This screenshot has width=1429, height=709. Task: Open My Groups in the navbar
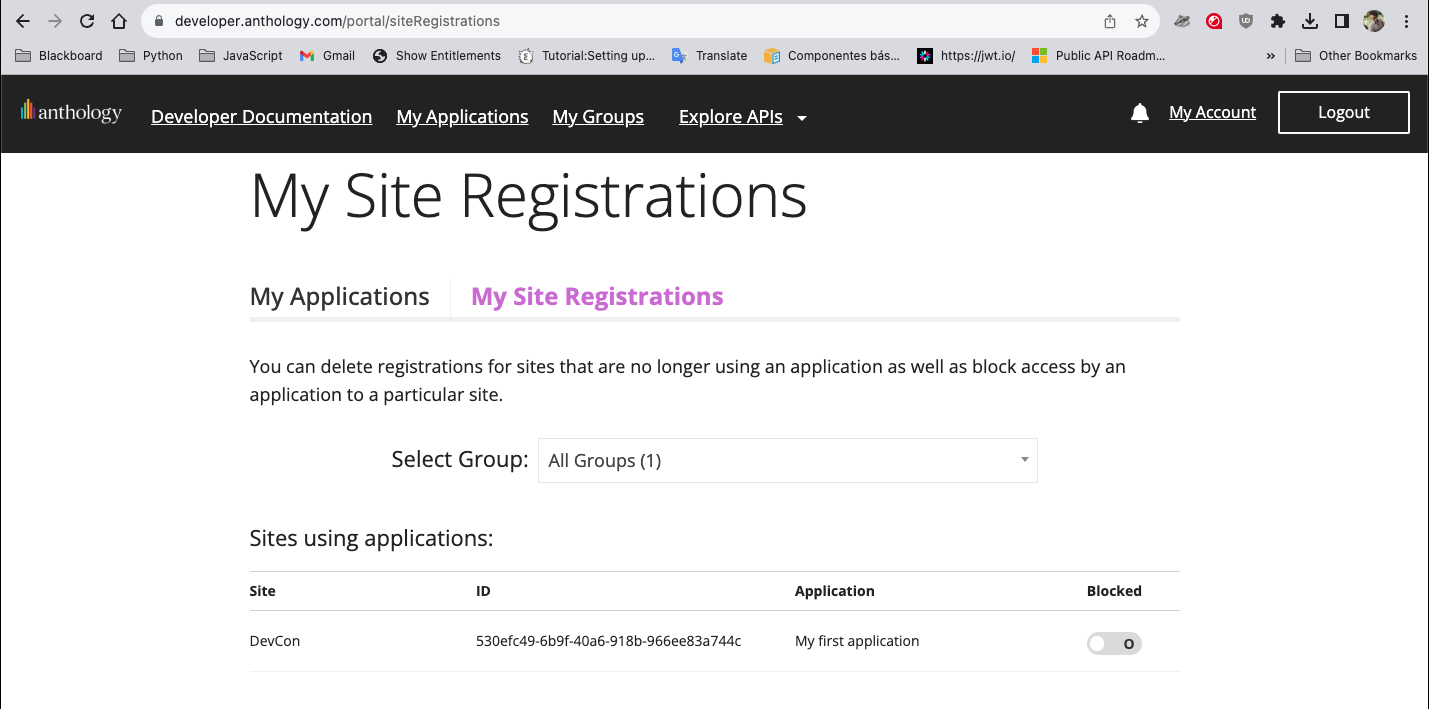tap(598, 117)
